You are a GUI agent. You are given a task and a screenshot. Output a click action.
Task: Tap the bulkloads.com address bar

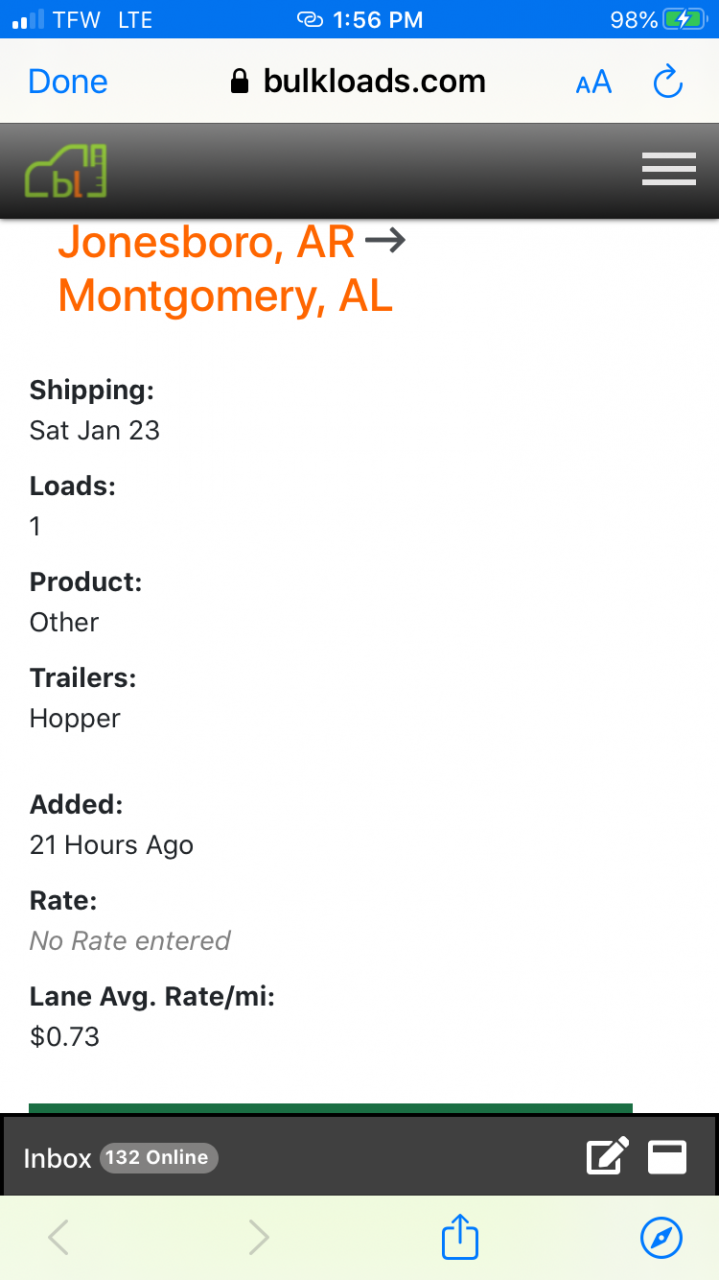(359, 82)
